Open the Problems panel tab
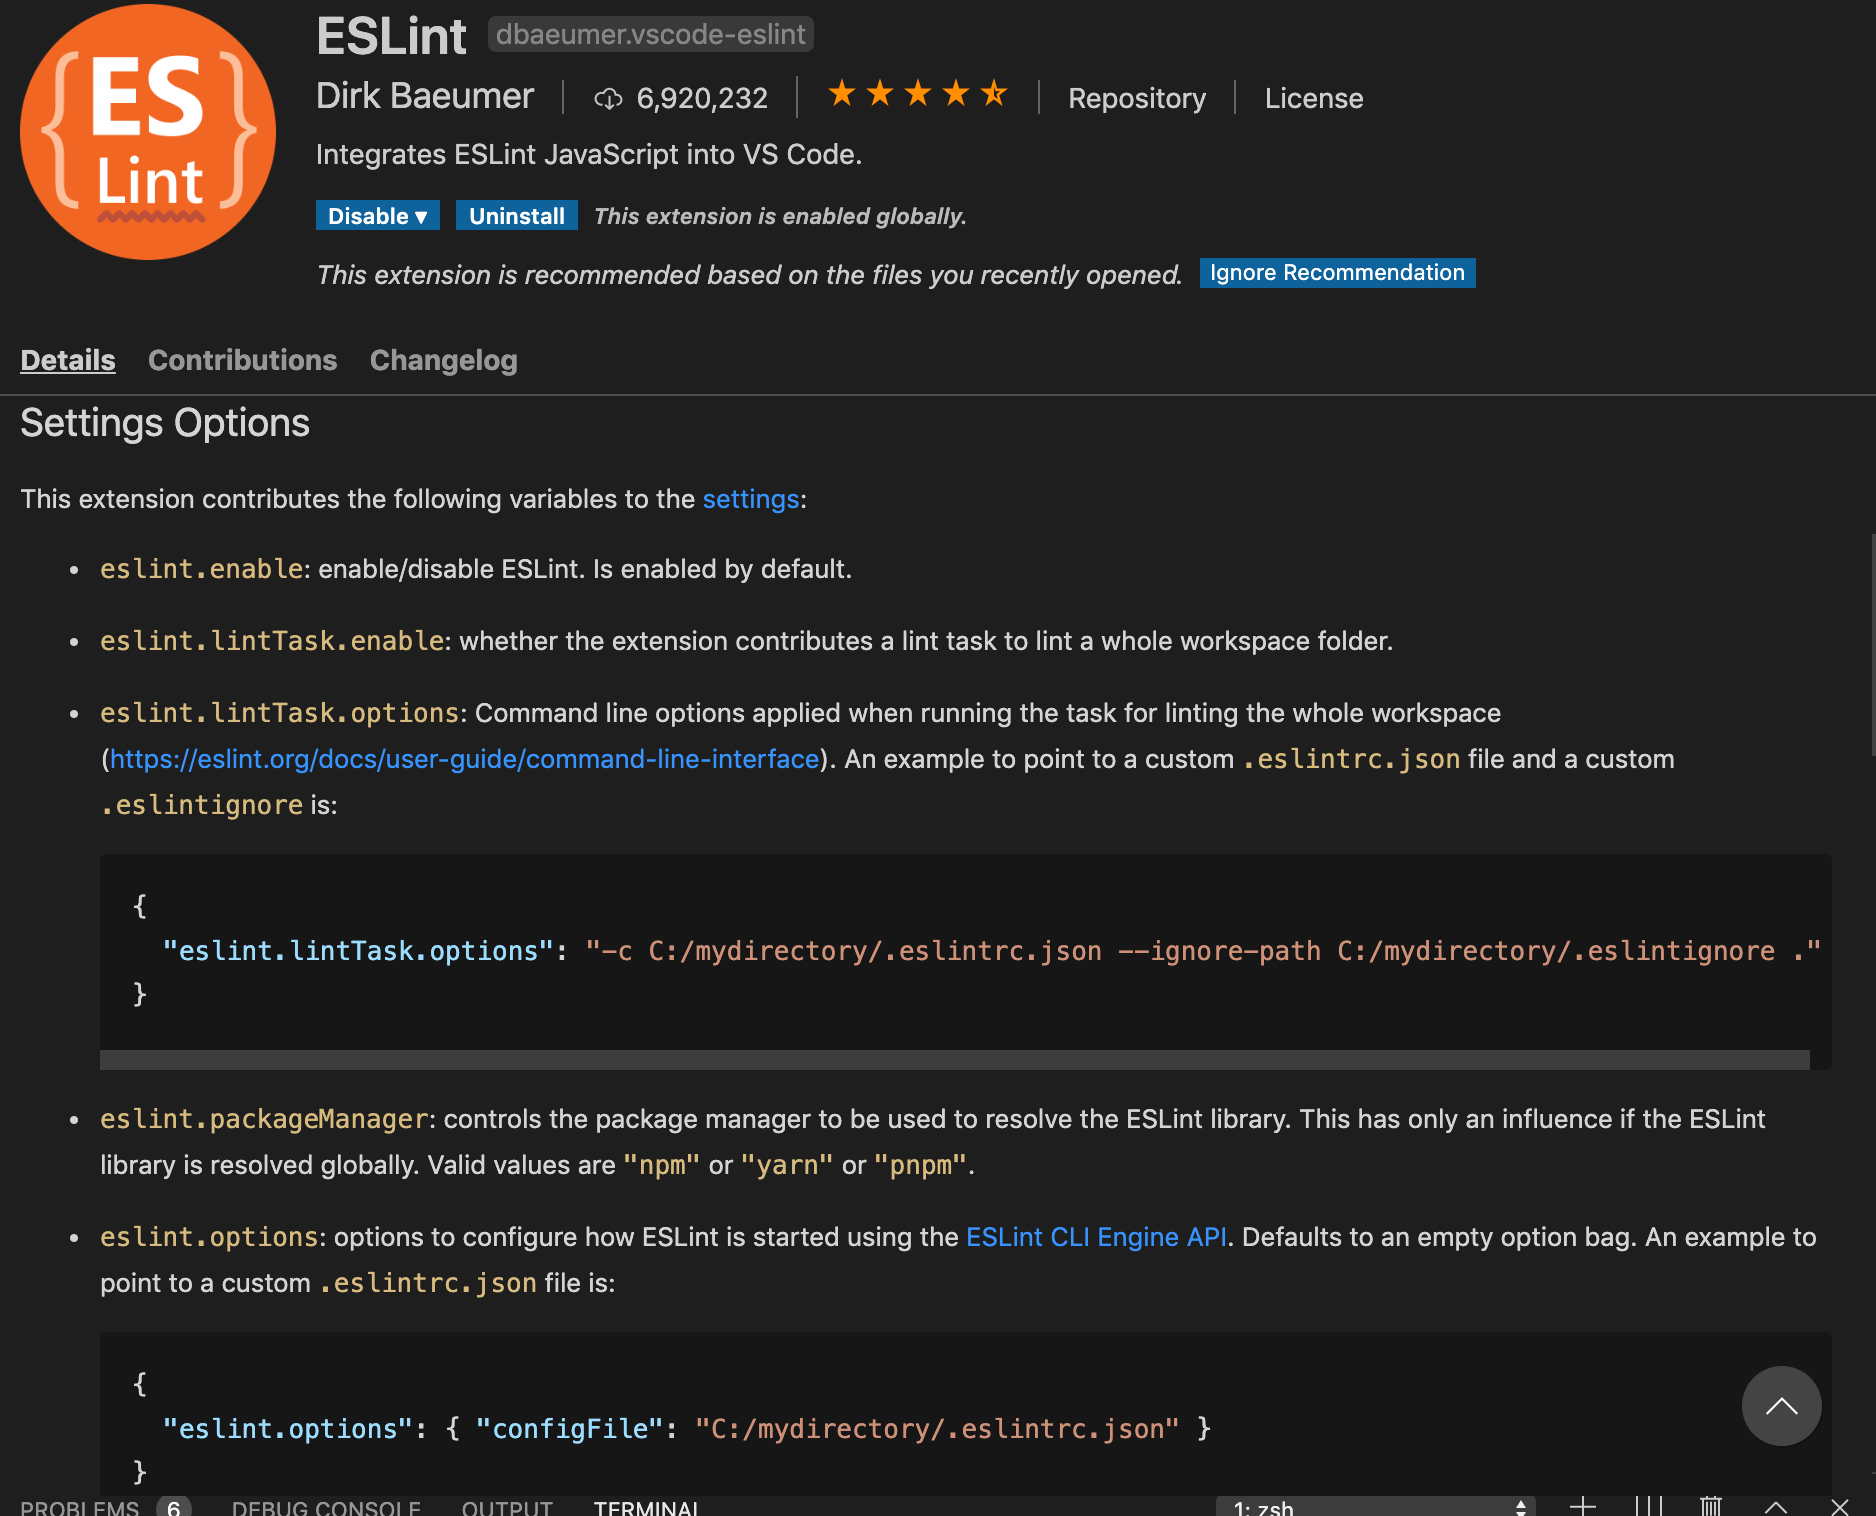Image resolution: width=1876 pixels, height=1516 pixels. pyautogui.click(x=80, y=1507)
